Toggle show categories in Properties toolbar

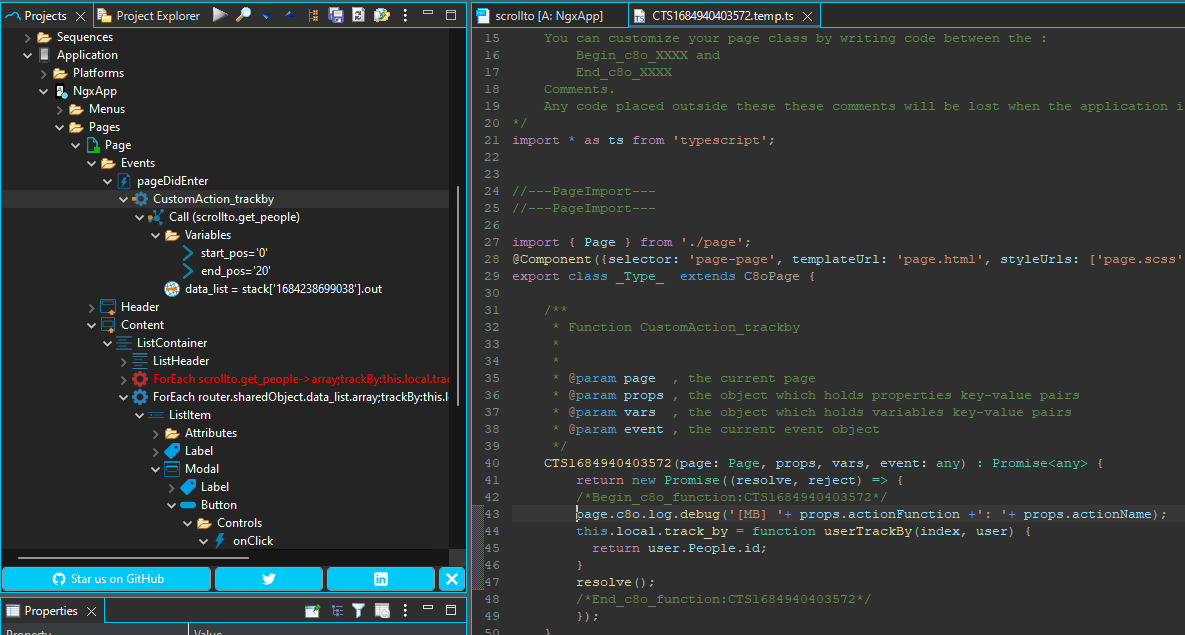337,611
